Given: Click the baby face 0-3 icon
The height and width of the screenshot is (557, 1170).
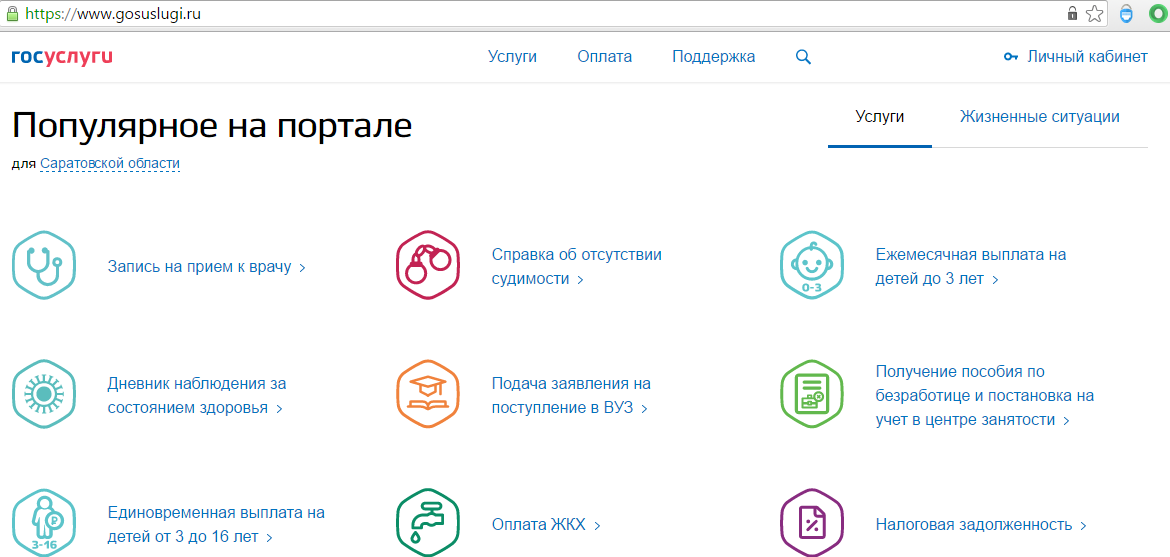Looking at the screenshot, I should point(812,266).
